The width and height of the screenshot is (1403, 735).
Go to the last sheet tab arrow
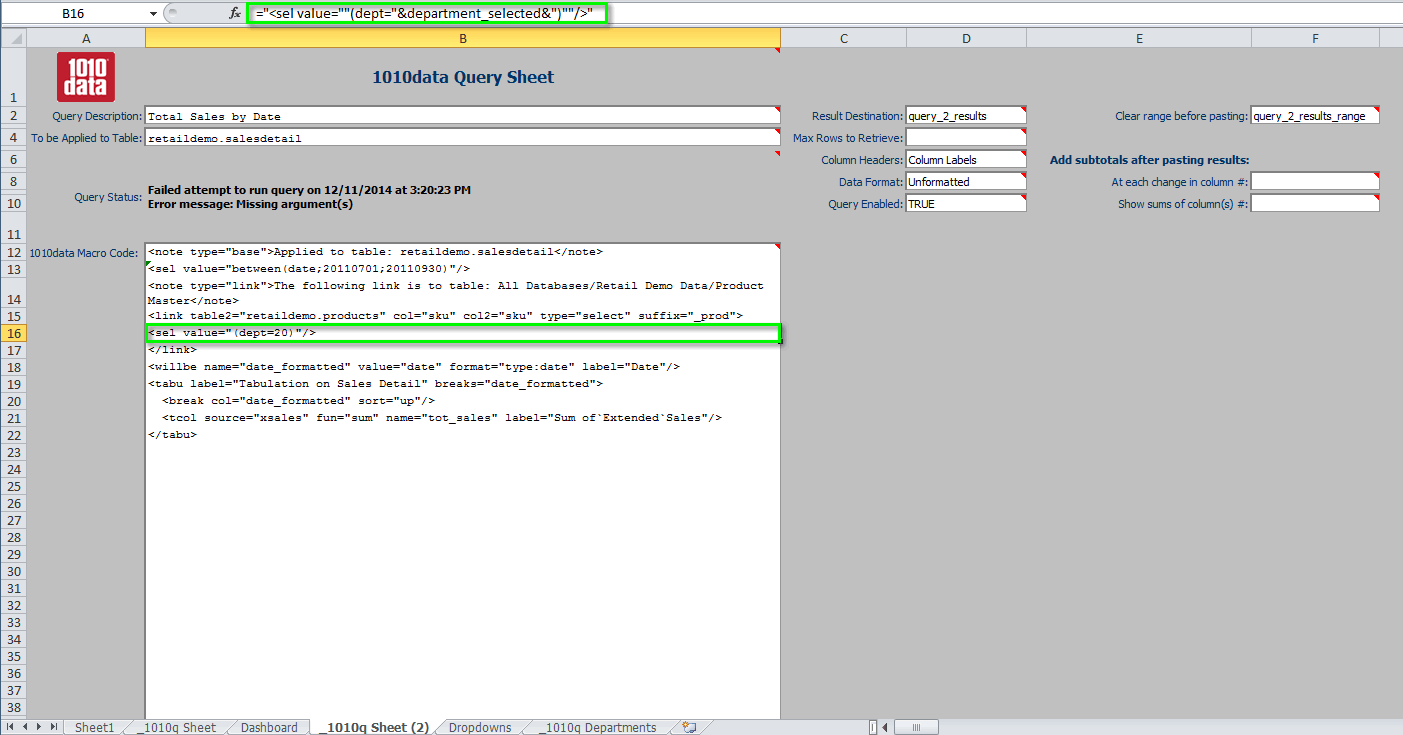(53, 727)
